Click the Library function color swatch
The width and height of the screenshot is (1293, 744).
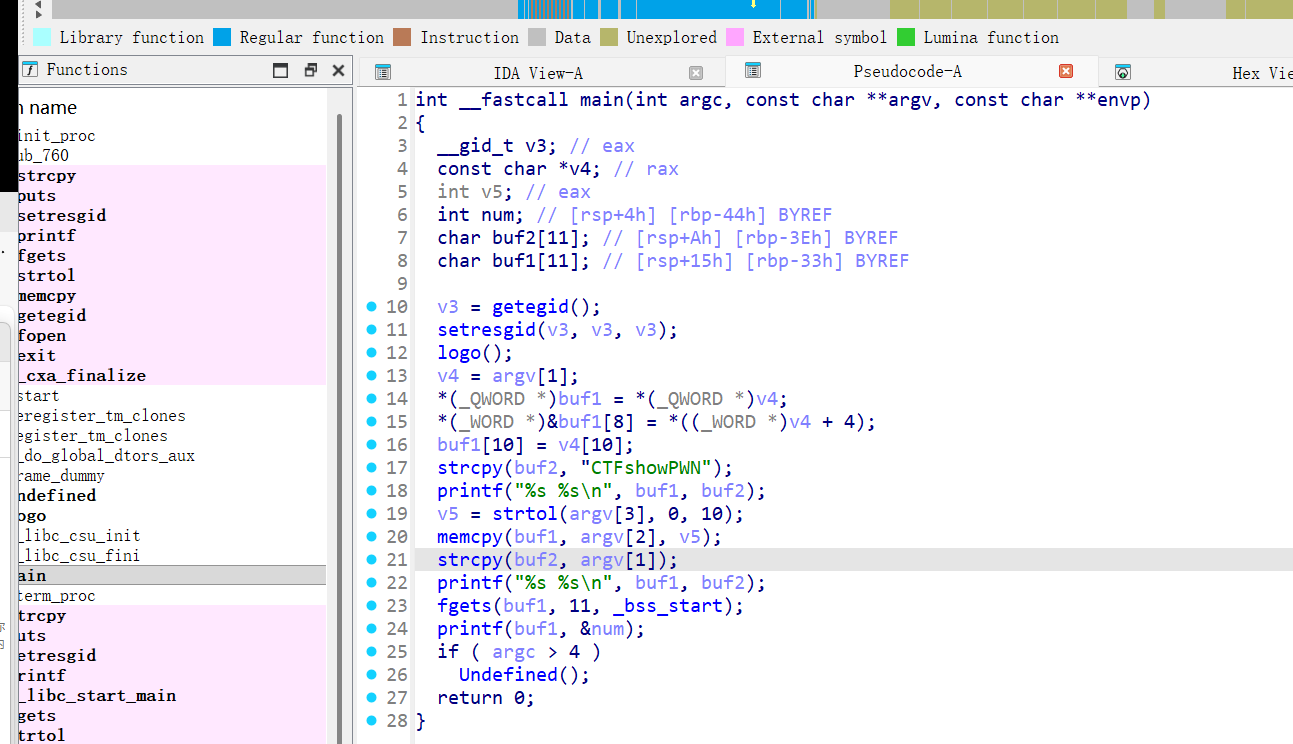tap(42, 37)
